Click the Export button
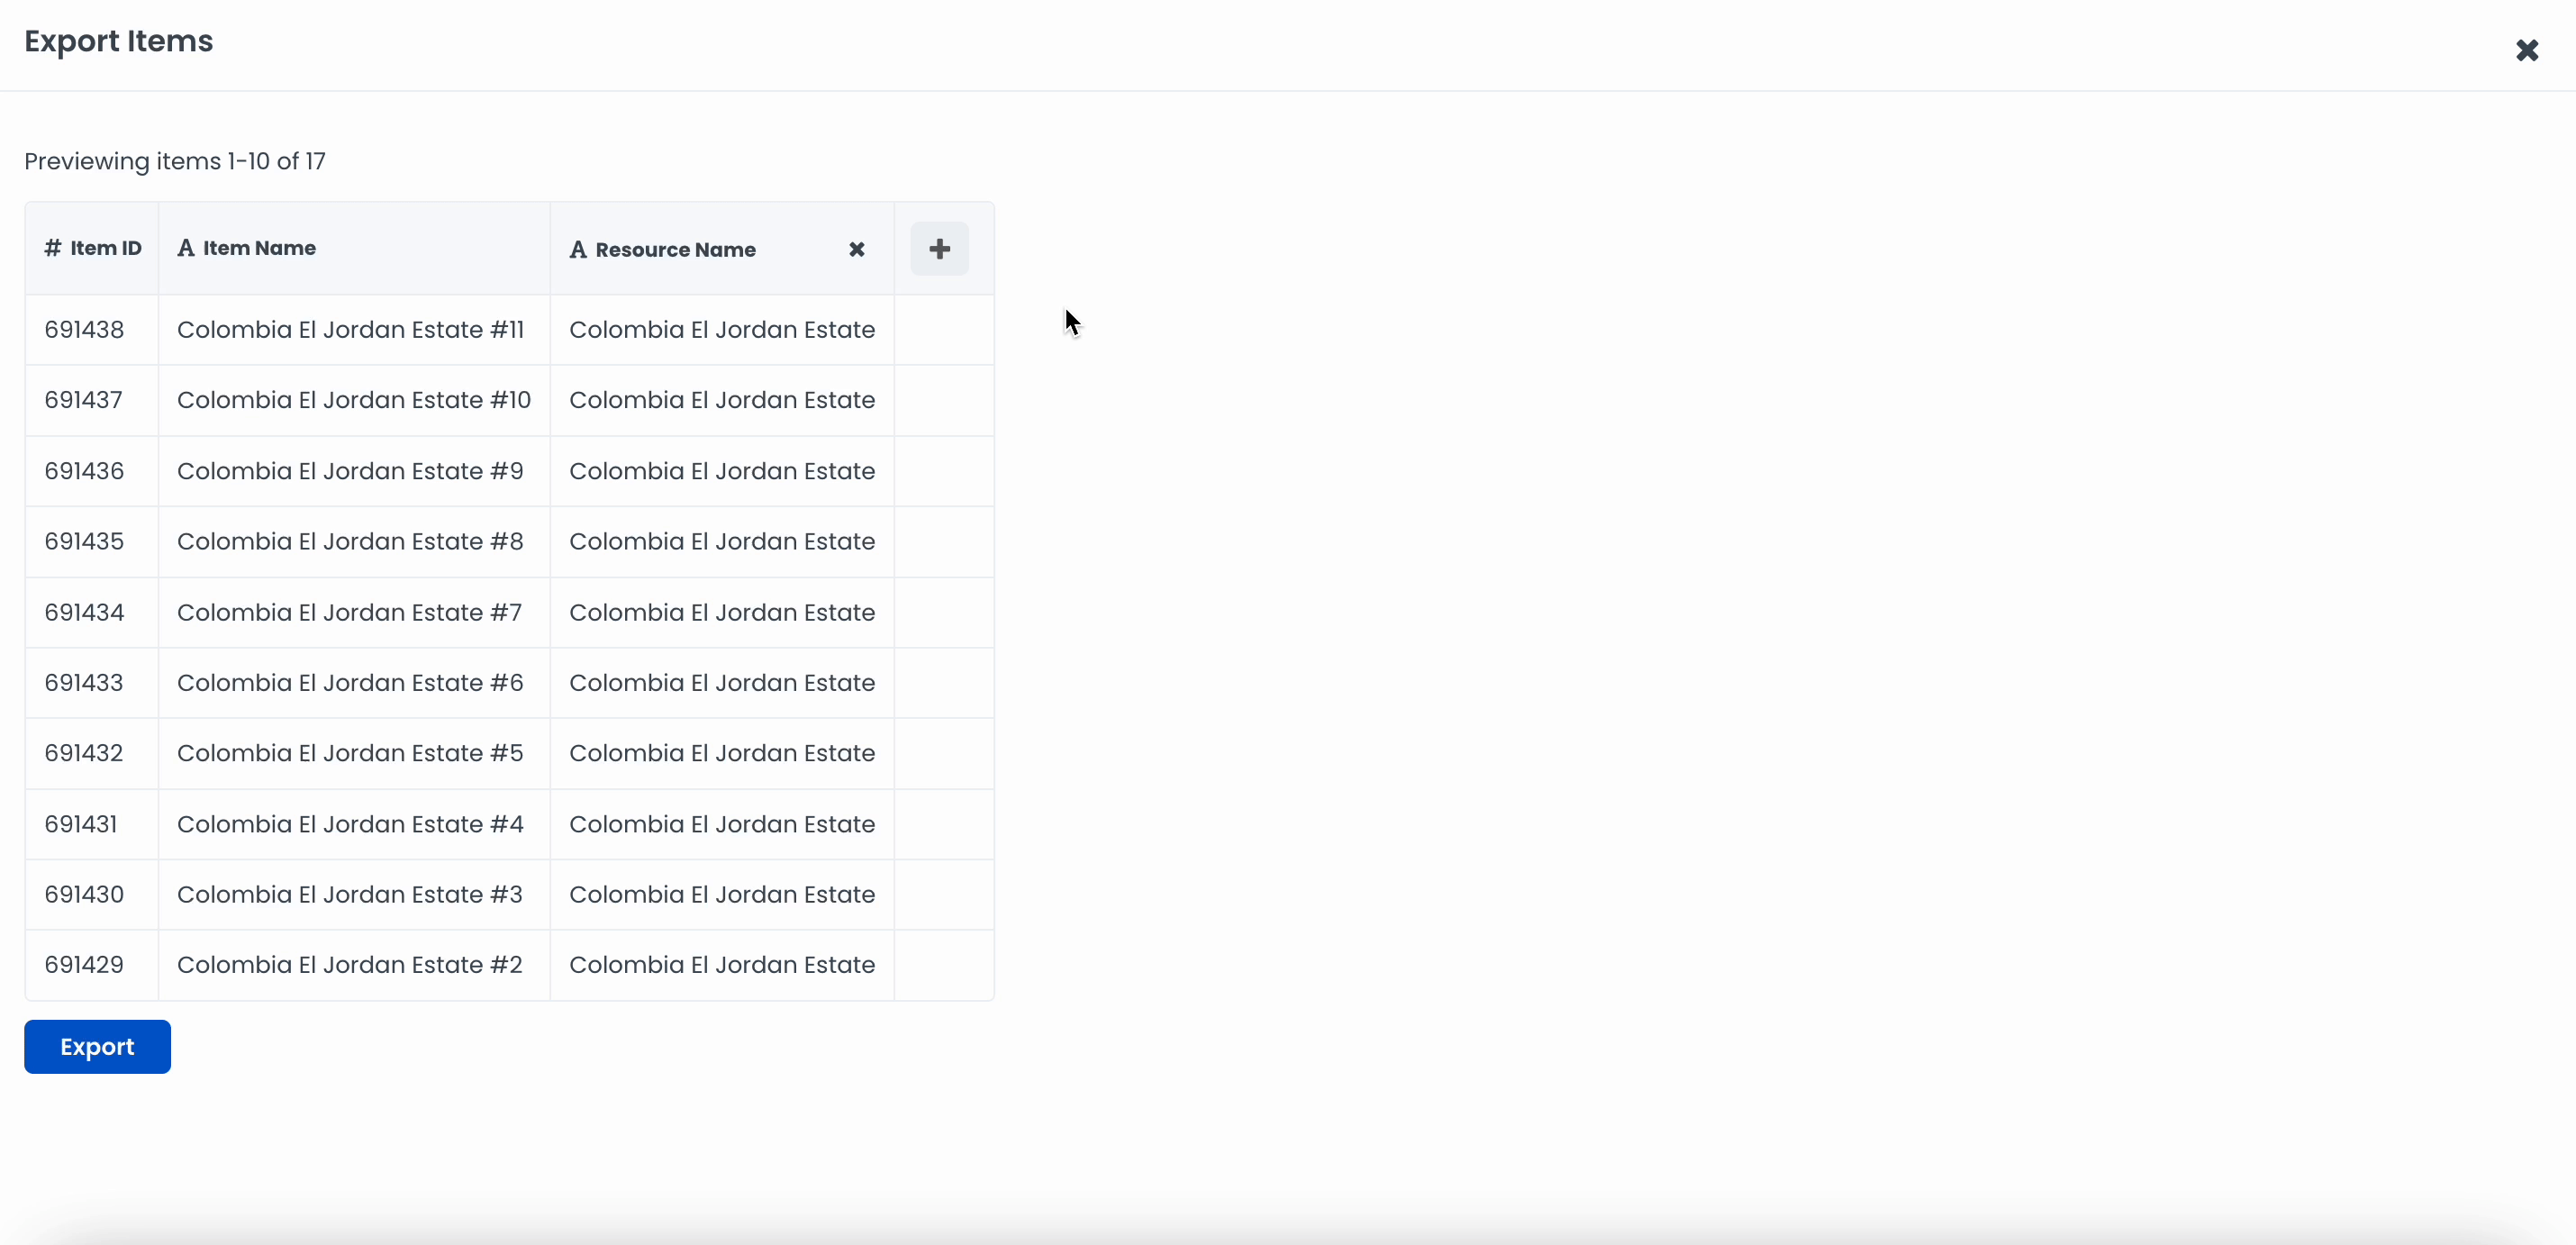The image size is (2576, 1245). coord(97,1046)
